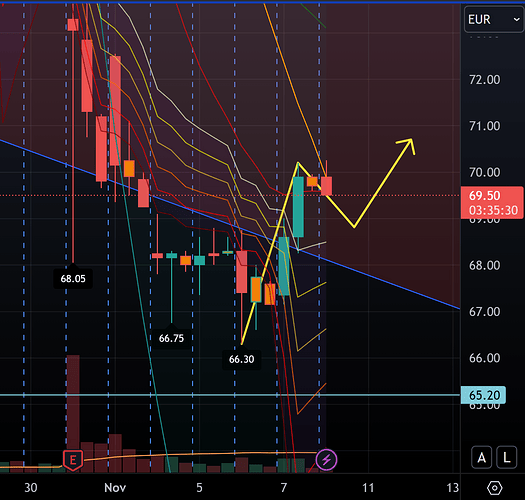Click the 30 date label on time axis
The height and width of the screenshot is (500, 525).
click(x=30, y=488)
